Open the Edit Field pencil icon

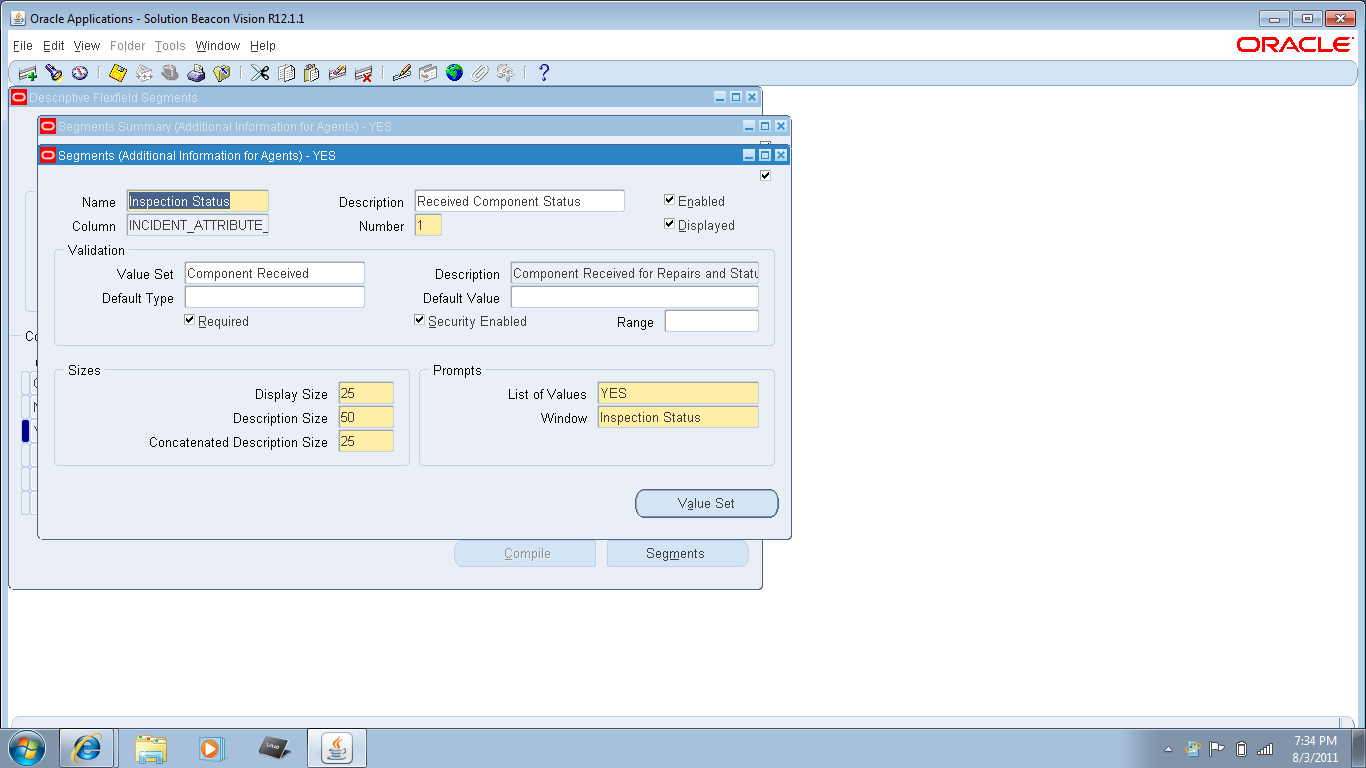(402, 73)
